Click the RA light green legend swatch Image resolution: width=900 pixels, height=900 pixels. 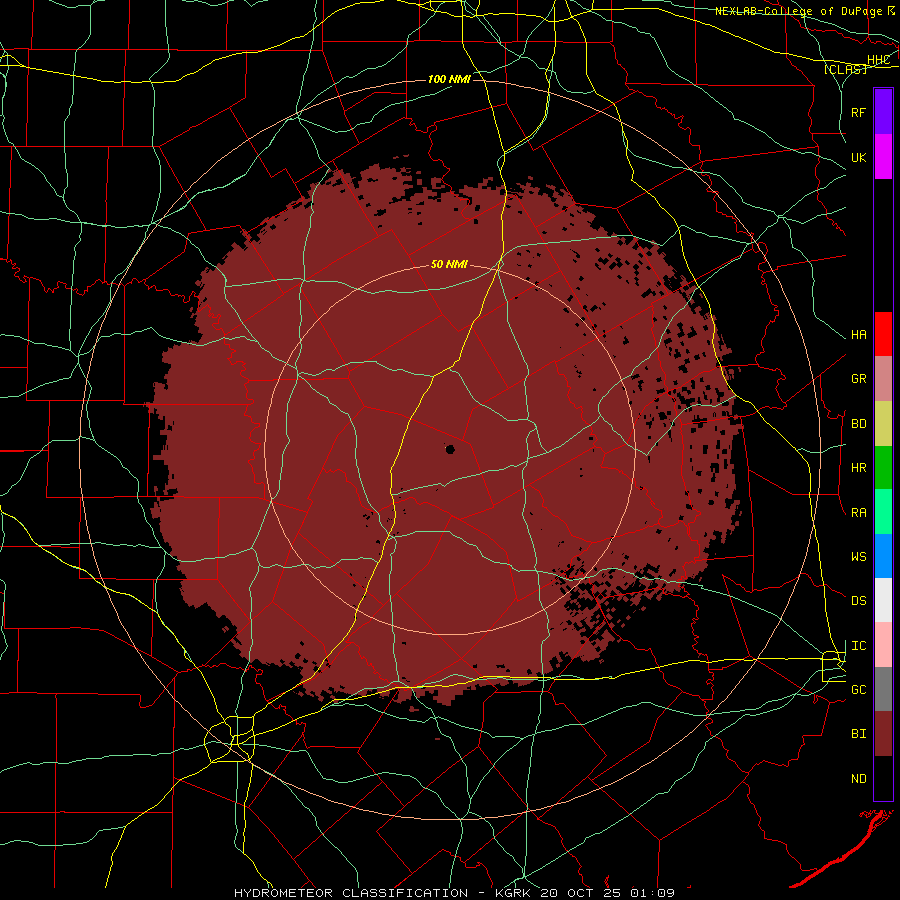(x=883, y=512)
